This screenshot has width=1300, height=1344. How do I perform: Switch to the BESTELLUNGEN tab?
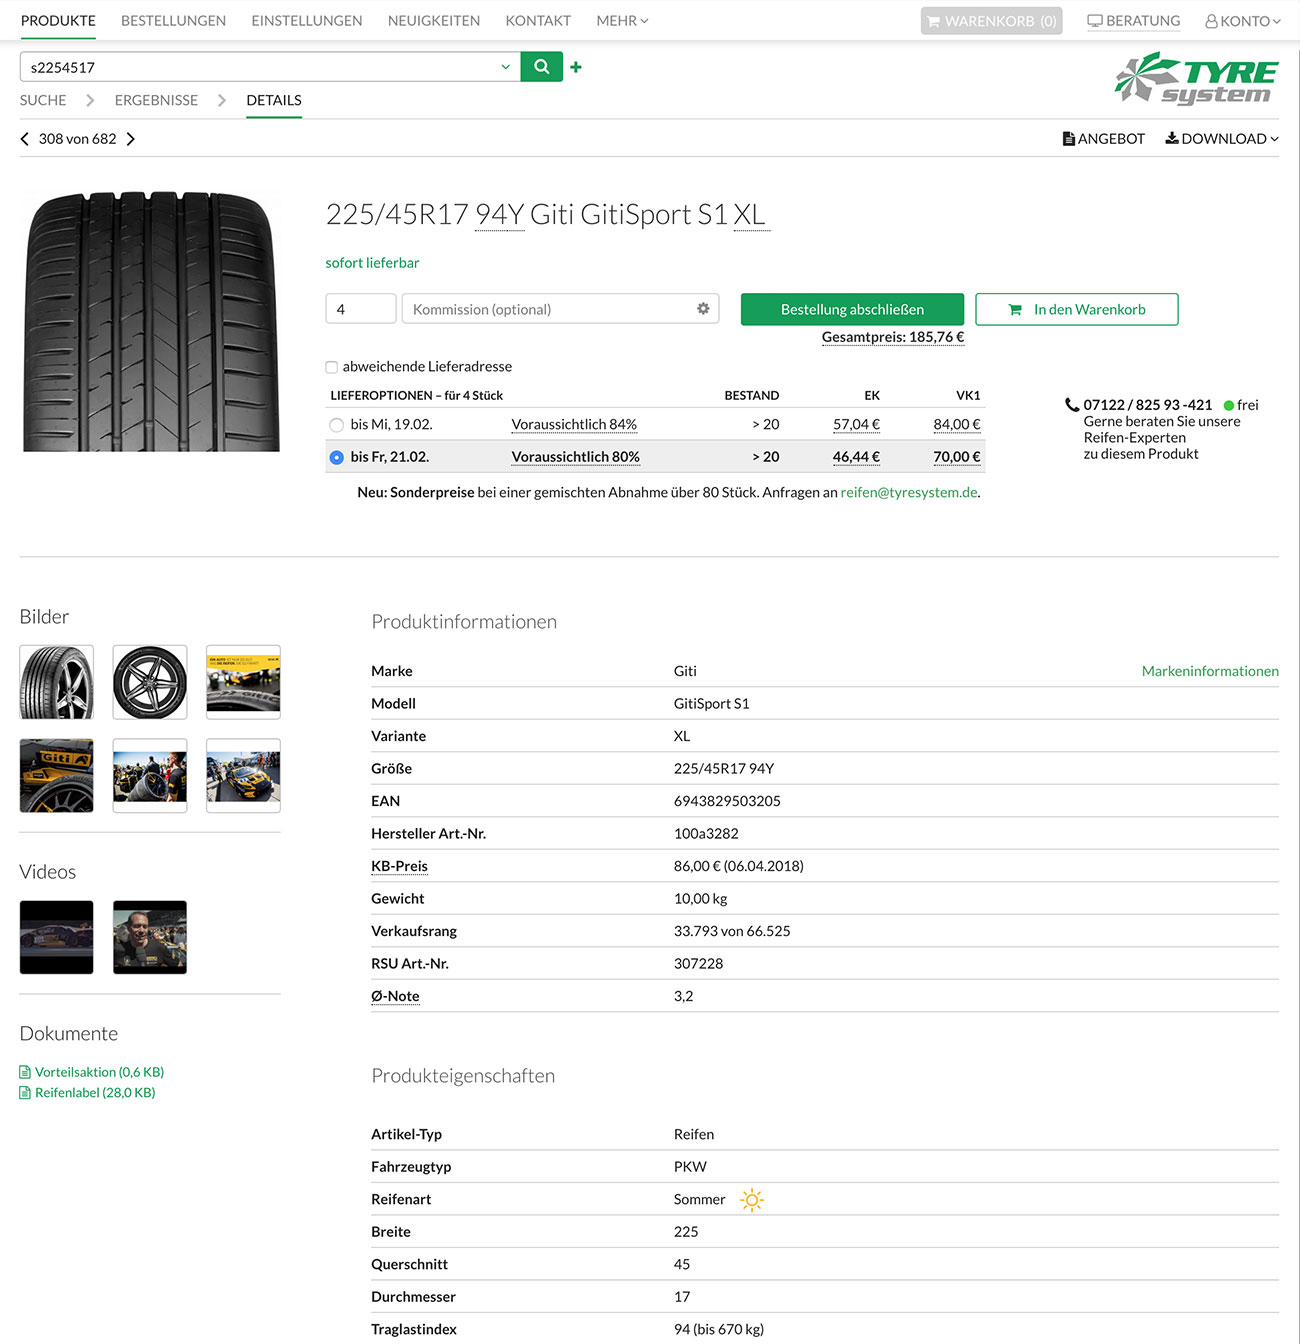(172, 20)
